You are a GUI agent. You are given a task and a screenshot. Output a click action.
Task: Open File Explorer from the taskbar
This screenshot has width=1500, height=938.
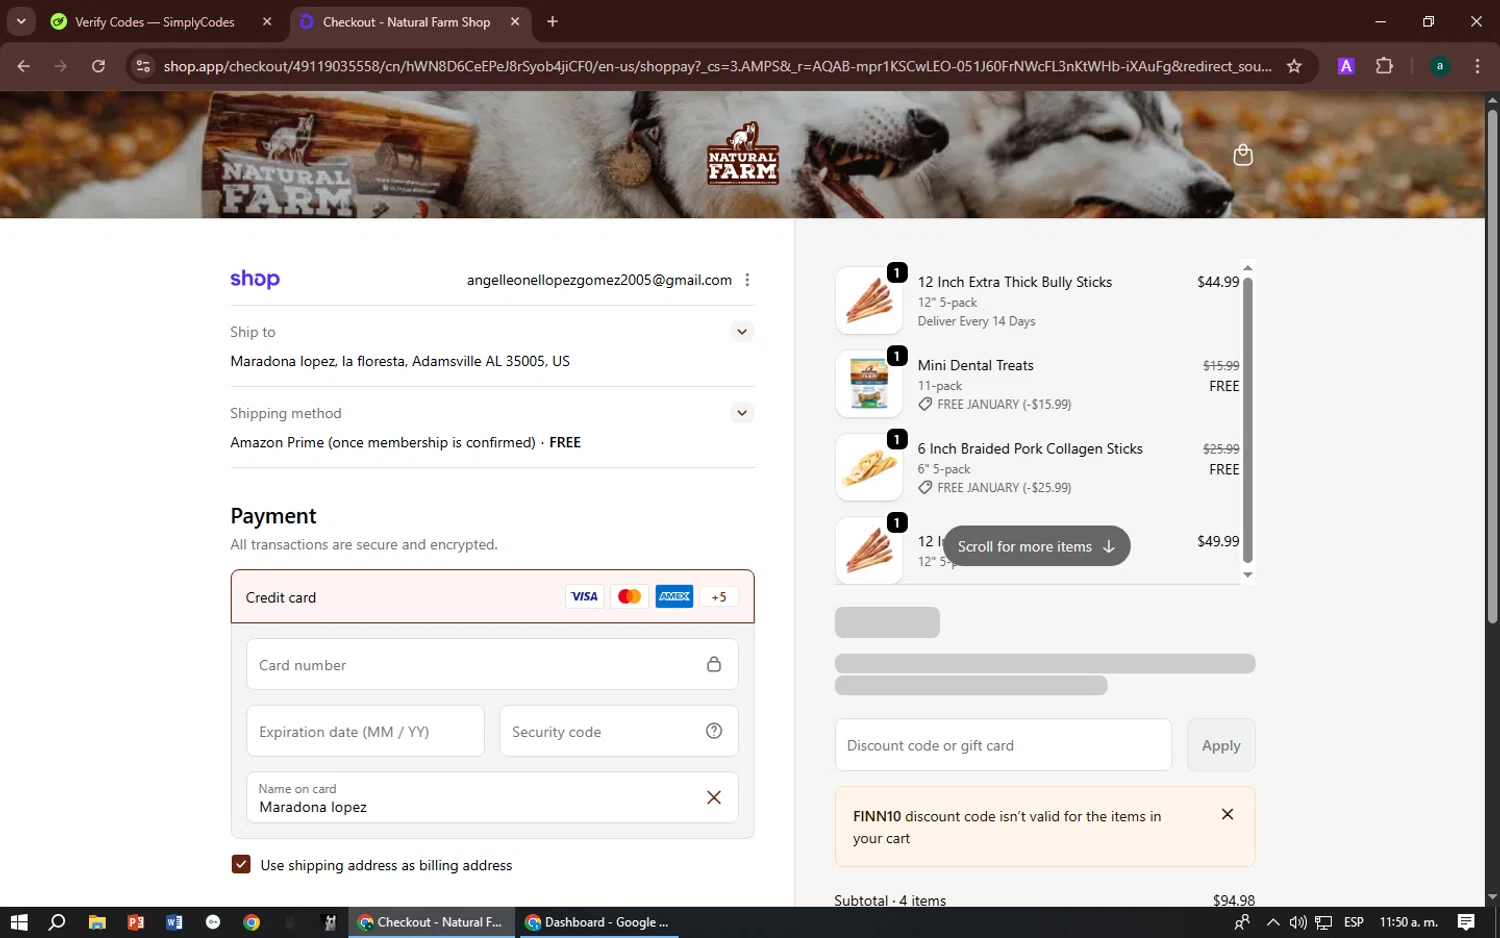coord(97,922)
